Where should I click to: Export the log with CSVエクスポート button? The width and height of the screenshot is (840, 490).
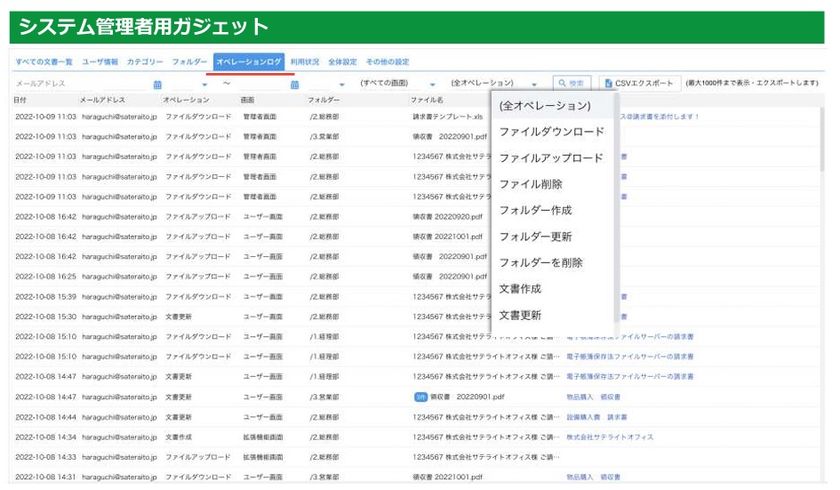click(639, 83)
